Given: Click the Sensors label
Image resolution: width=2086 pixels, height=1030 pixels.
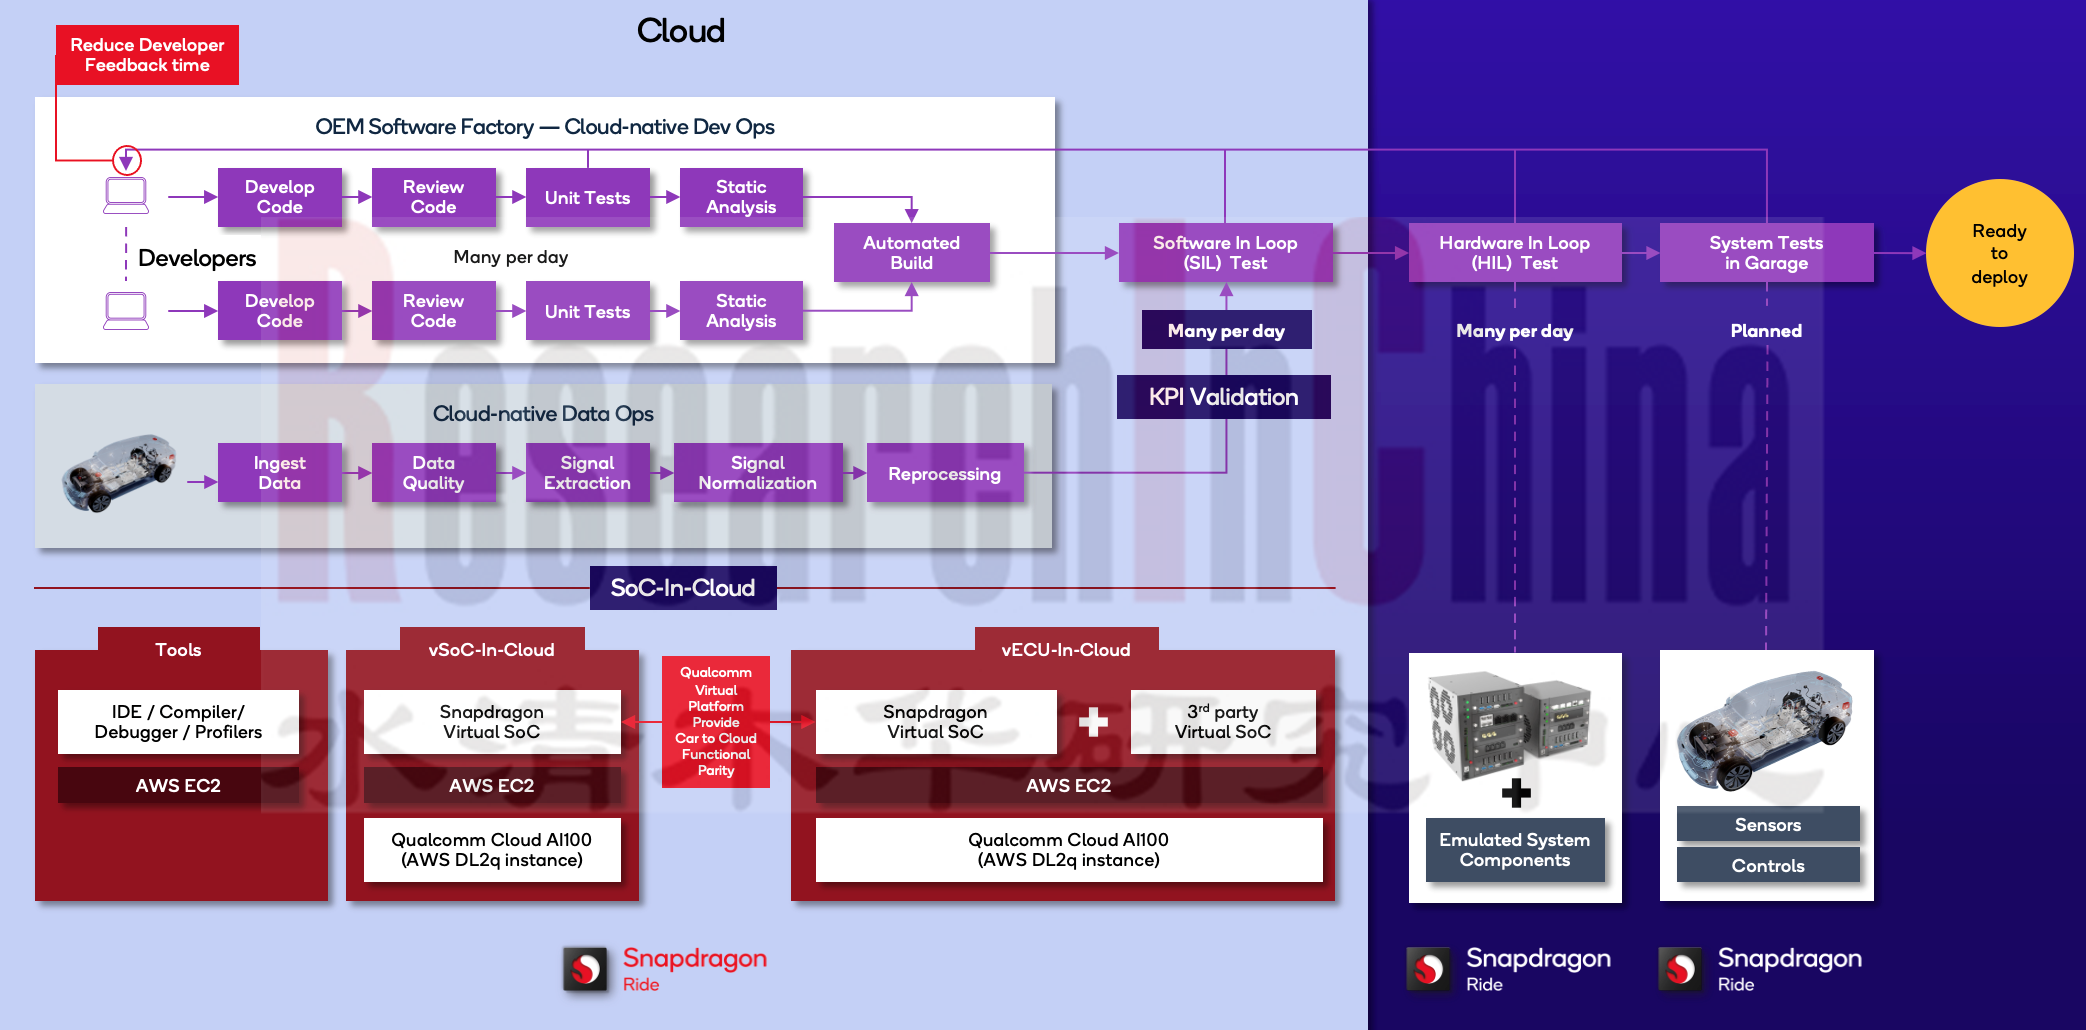Looking at the screenshot, I should click(x=1768, y=824).
